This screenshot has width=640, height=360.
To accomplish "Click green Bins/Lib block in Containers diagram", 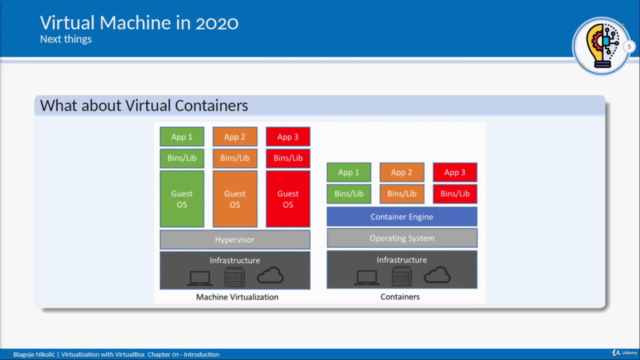I will coord(349,194).
